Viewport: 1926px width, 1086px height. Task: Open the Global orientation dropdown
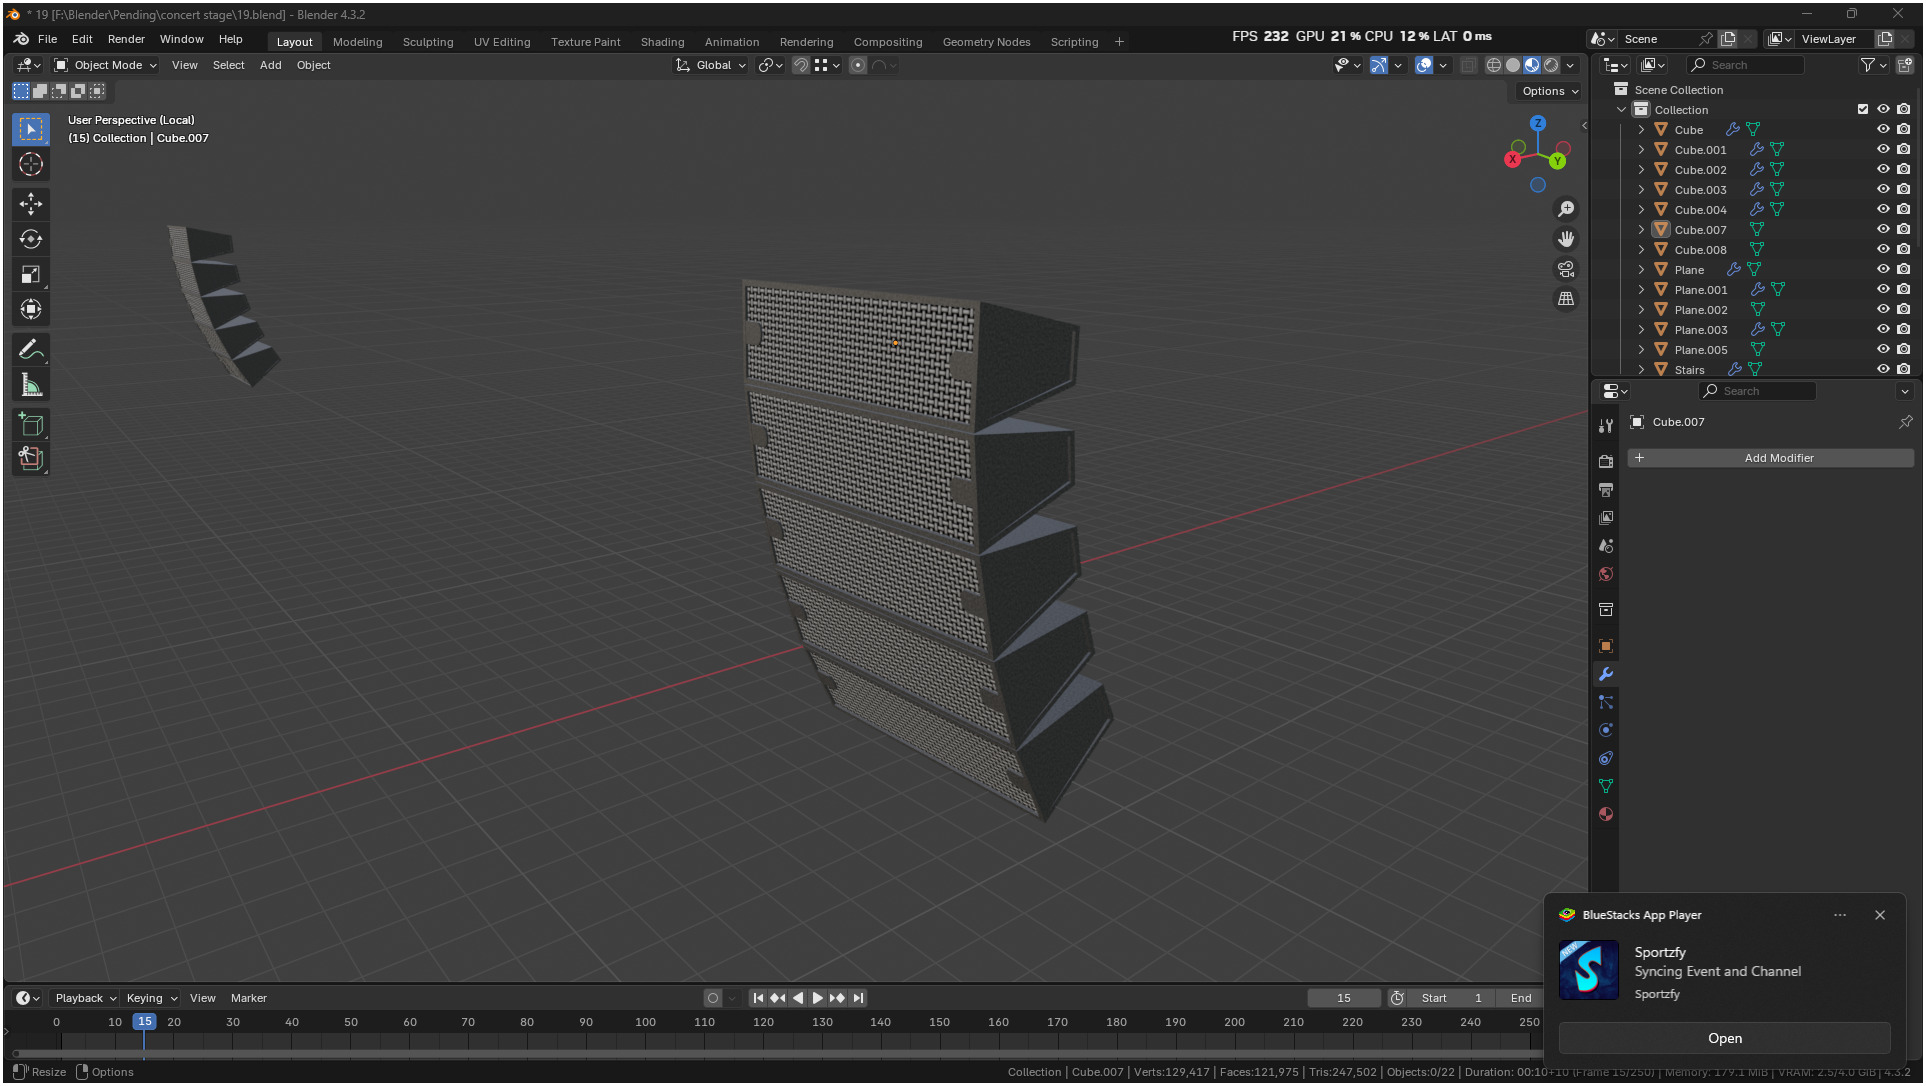(x=712, y=65)
